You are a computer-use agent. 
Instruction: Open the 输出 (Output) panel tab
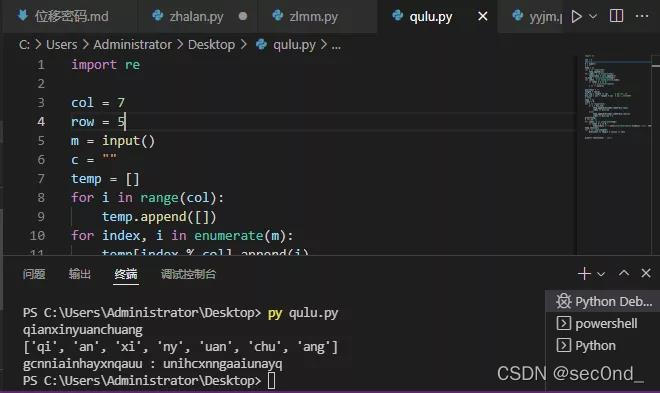click(x=80, y=274)
